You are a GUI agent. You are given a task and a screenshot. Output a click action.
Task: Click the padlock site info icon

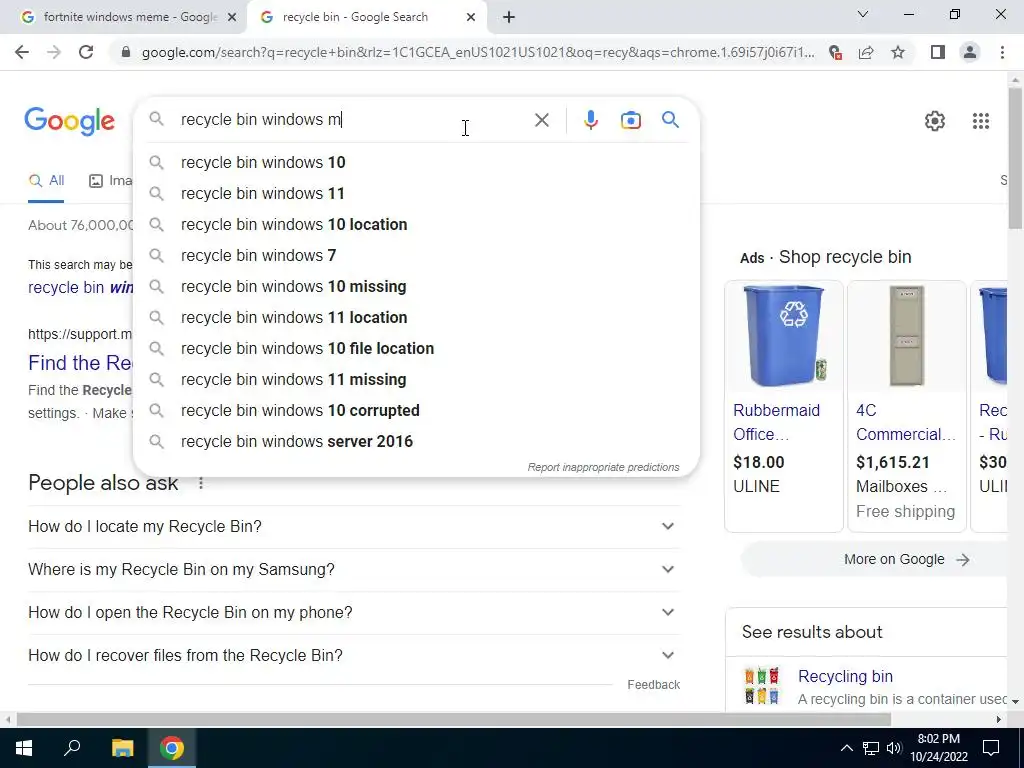(126, 52)
